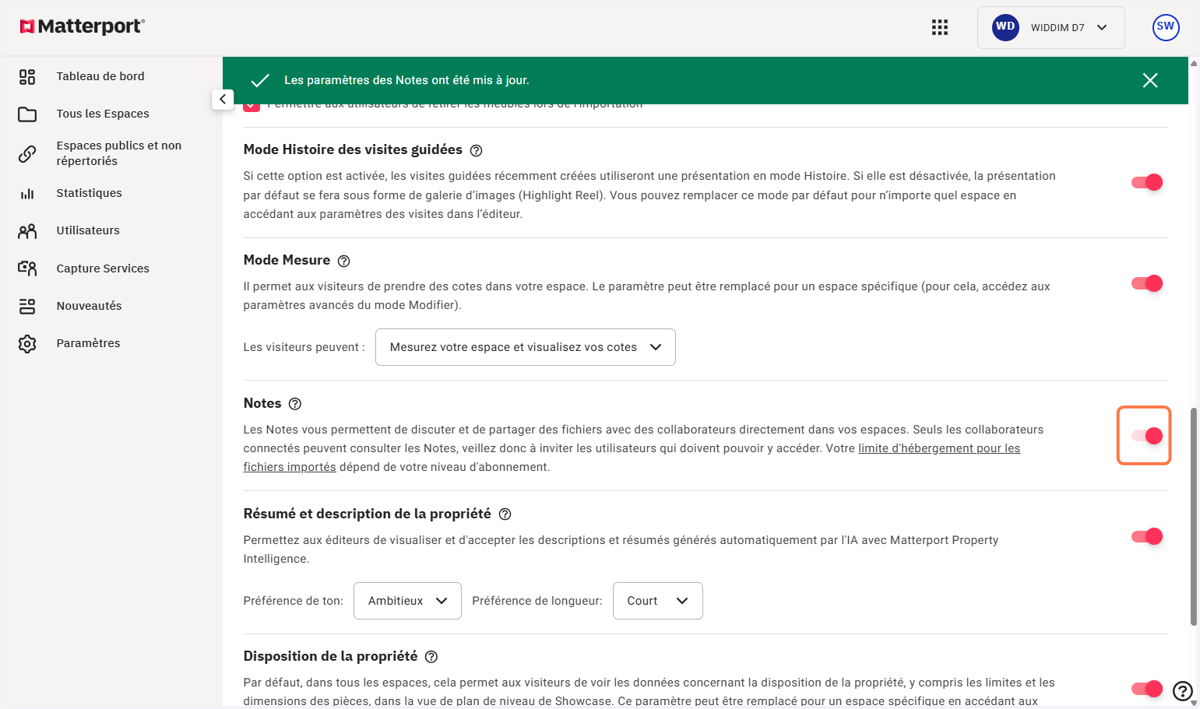This screenshot has height=709, width=1200.
Task: Click the Tous les Espaces folder icon
Action: 27,114
